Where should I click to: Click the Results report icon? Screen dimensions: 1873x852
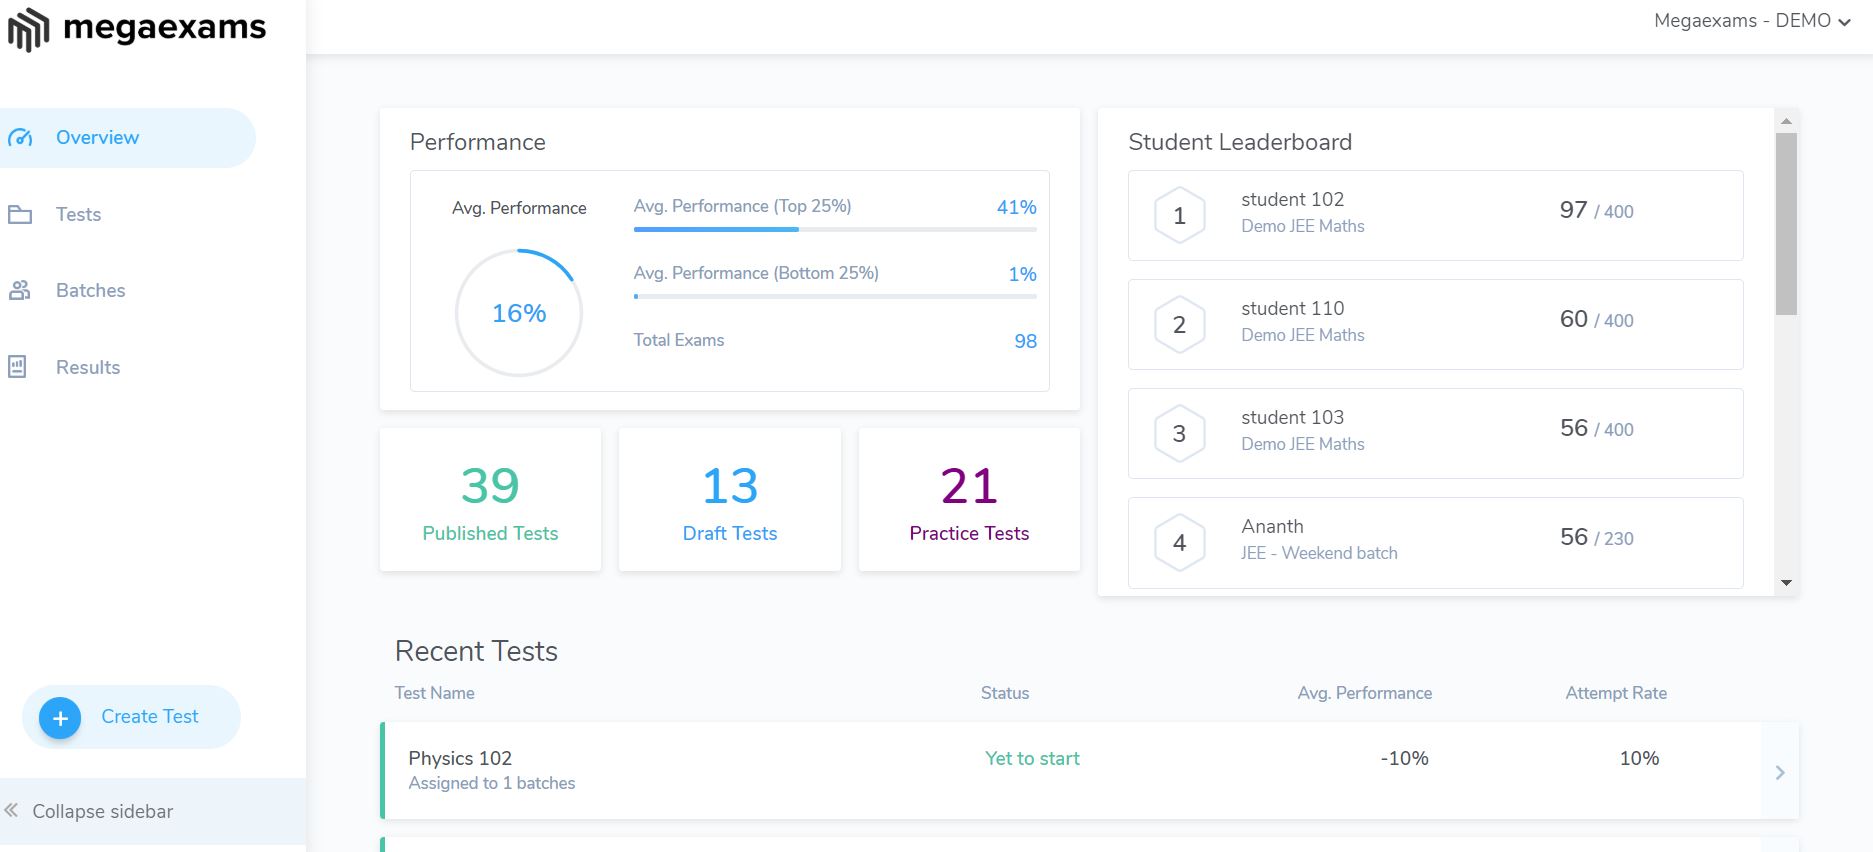click(x=18, y=367)
